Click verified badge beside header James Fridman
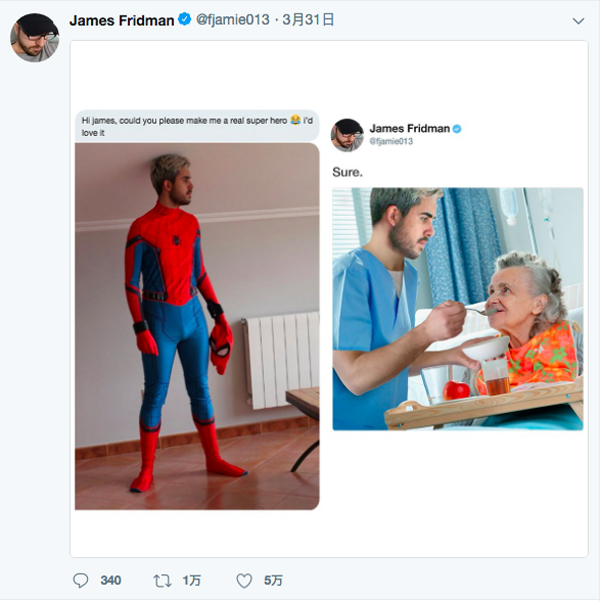This screenshot has width=600, height=601. tap(185, 20)
